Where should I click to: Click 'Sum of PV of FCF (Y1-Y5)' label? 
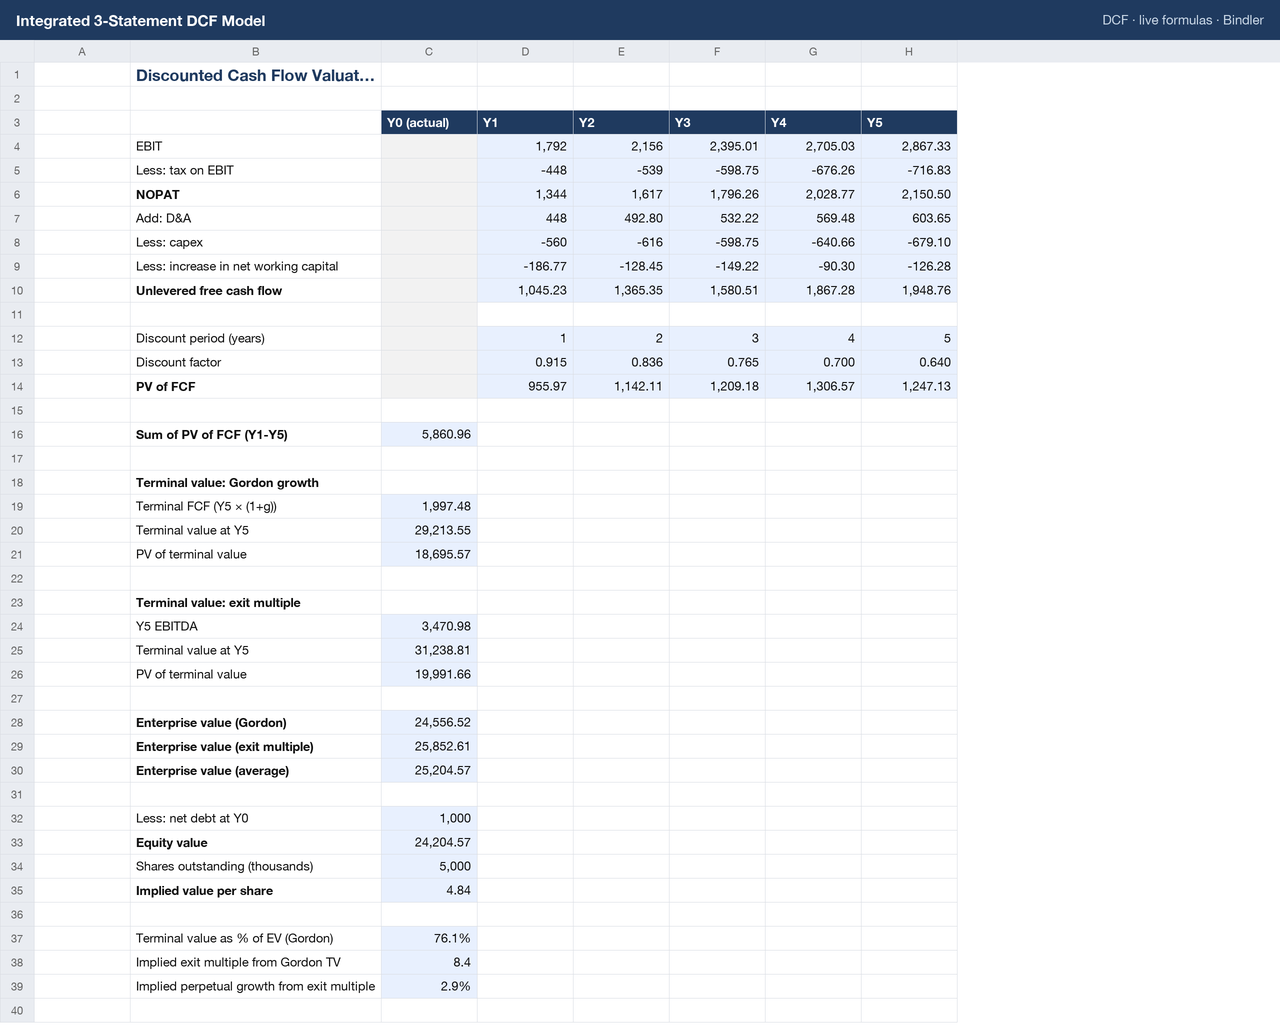[255, 435]
